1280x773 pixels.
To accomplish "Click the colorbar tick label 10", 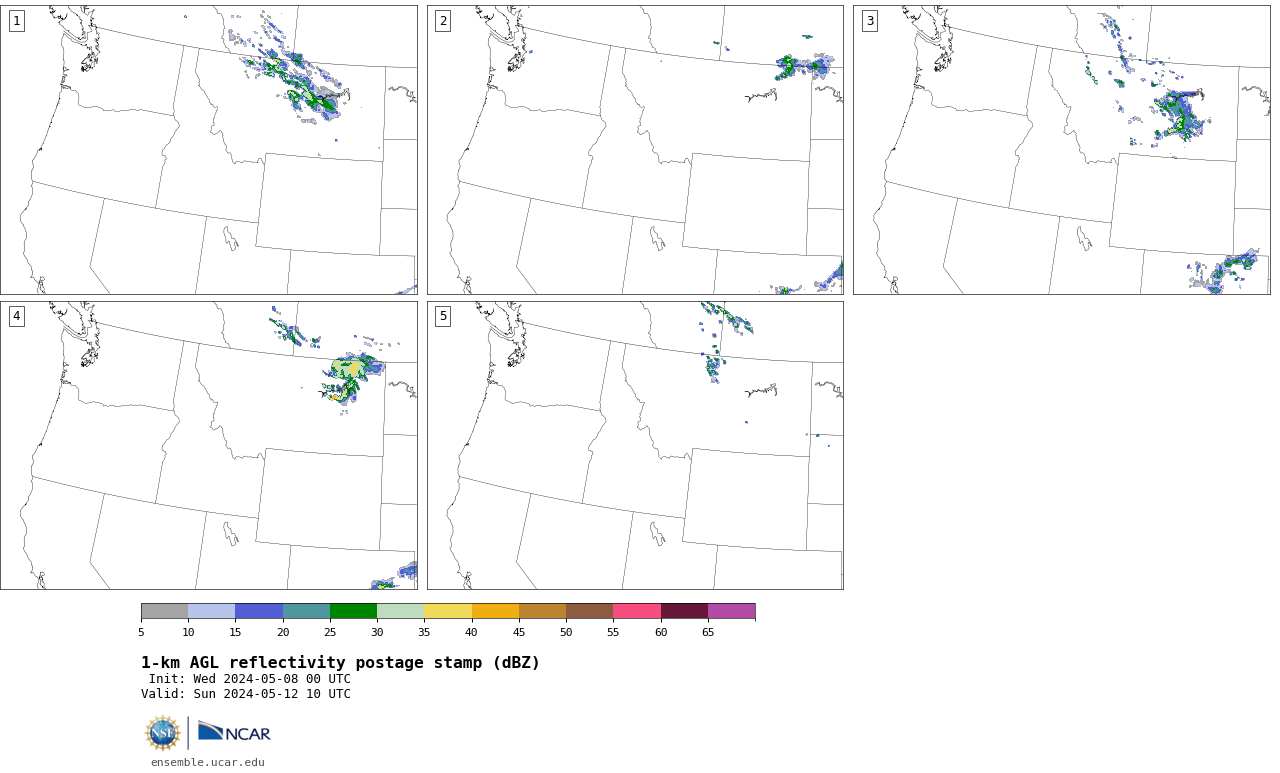I will 188,632.
